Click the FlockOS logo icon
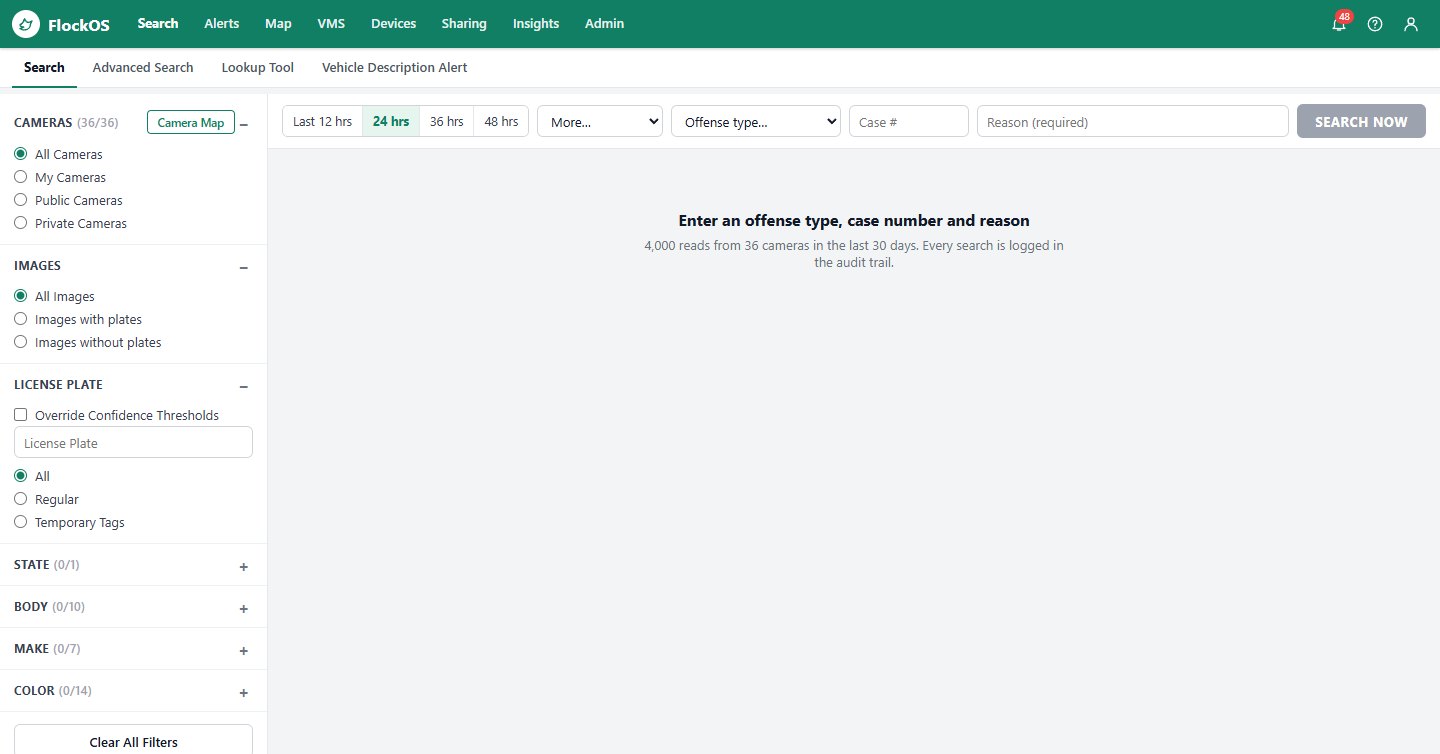1440x754 pixels. 26,24
